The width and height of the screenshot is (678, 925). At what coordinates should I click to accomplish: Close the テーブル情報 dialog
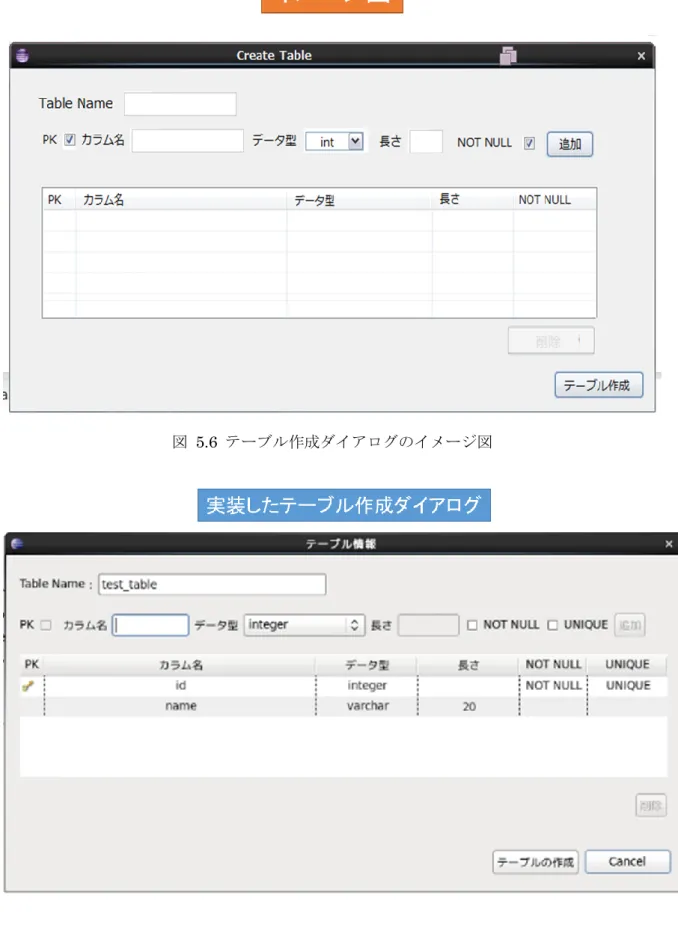pyautogui.click(x=669, y=544)
